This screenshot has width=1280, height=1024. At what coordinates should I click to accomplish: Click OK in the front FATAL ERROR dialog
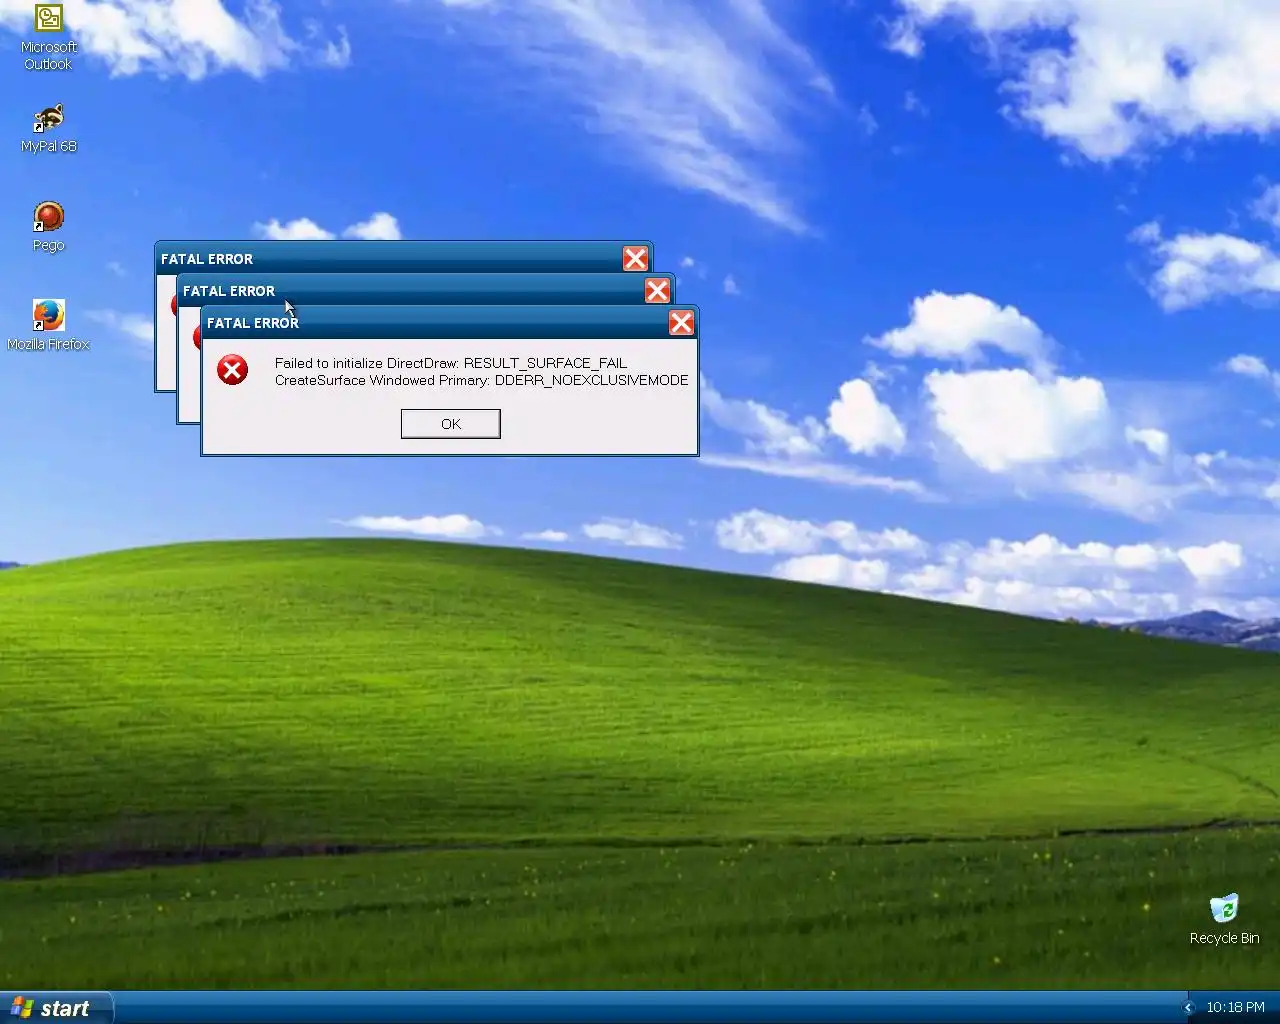(x=450, y=424)
